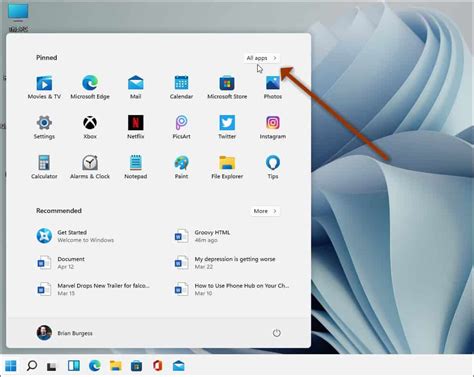474x377 pixels.
Task: Open Alarms & Clock app
Action: [x=90, y=167]
